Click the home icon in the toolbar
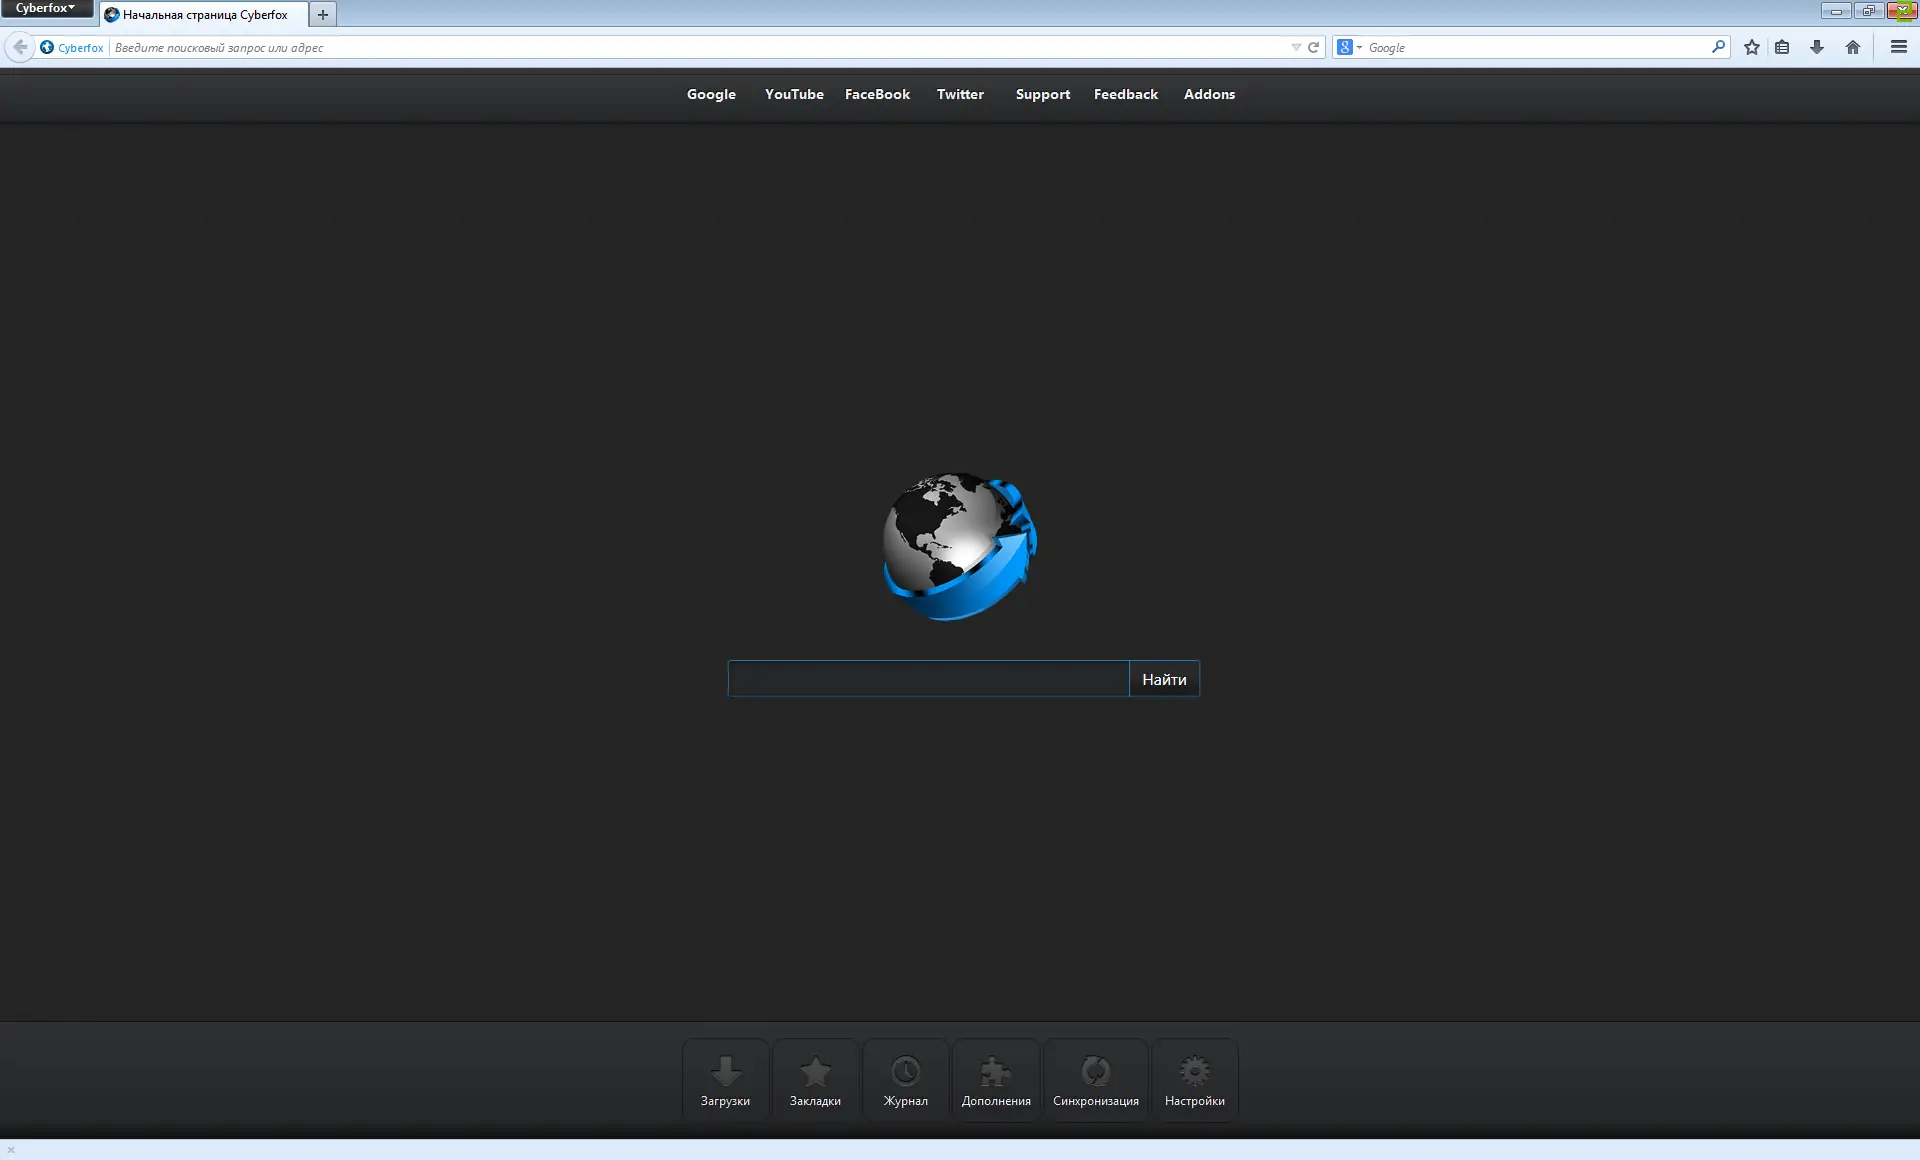The width and height of the screenshot is (1920, 1160). [x=1852, y=47]
